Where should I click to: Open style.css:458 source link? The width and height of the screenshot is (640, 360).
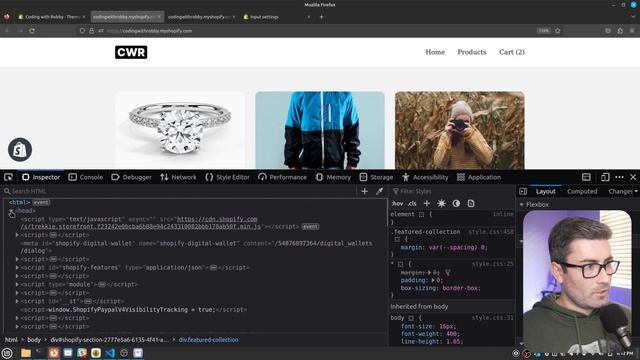coord(491,232)
